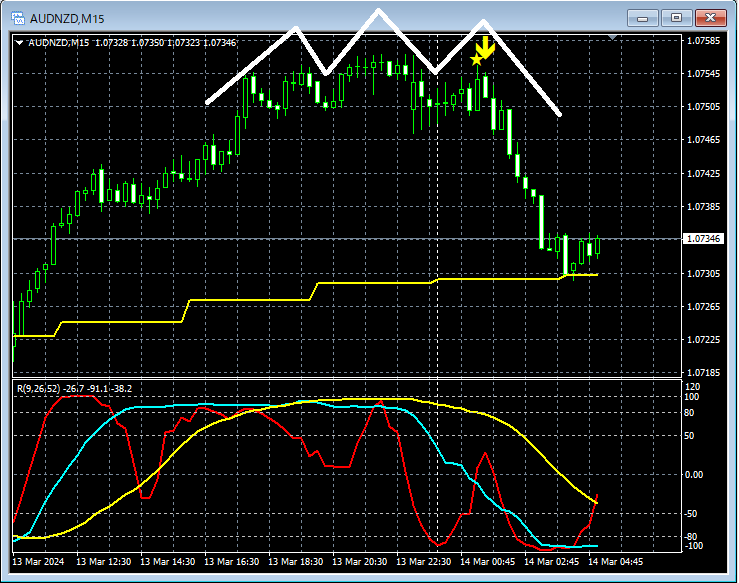Click the 14 Mar 04:45 time label
The image size is (739, 583).
pos(616,562)
